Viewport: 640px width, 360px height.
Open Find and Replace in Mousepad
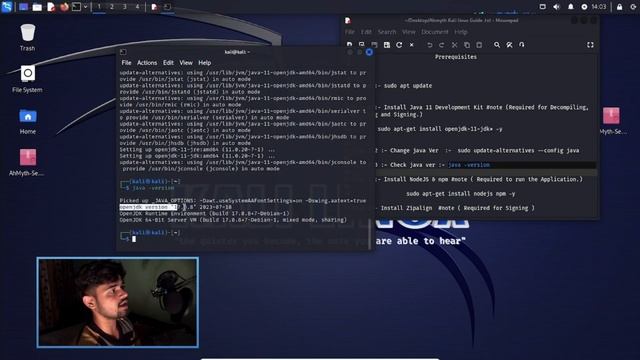click(509, 45)
